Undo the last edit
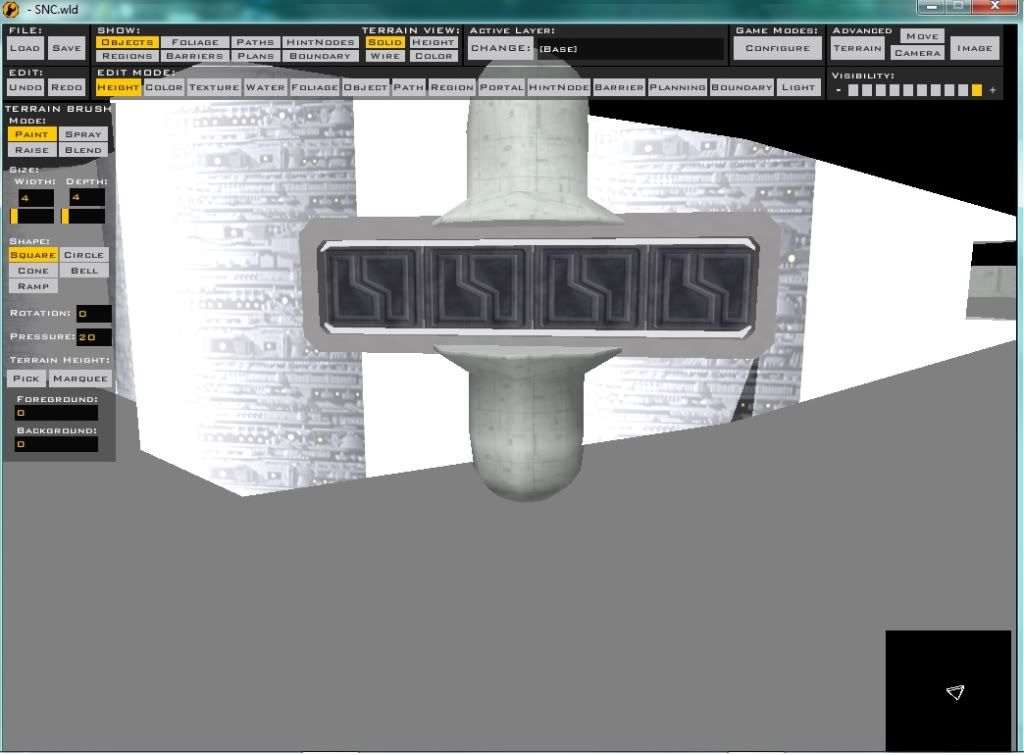The image size is (1024, 755). point(25,87)
